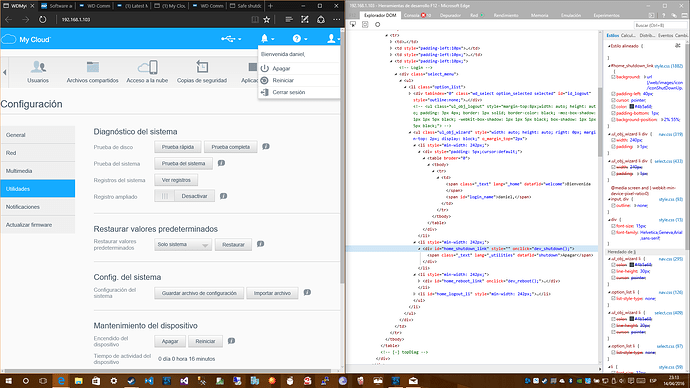Click Guardar archivo de configuración button
The width and height of the screenshot is (690, 388).
(x=199, y=293)
